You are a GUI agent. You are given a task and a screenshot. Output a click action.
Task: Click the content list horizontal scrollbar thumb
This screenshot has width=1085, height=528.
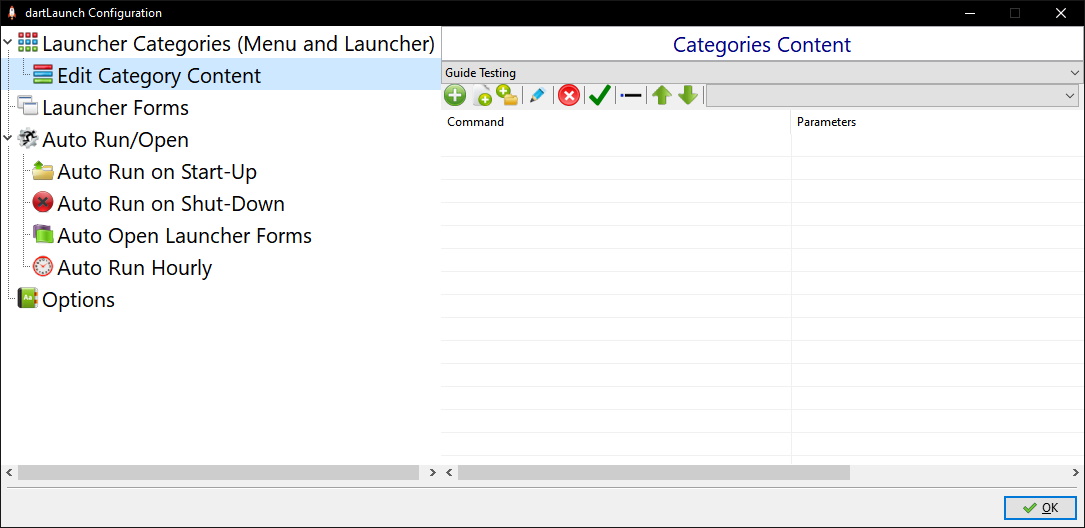tap(653, 472)
